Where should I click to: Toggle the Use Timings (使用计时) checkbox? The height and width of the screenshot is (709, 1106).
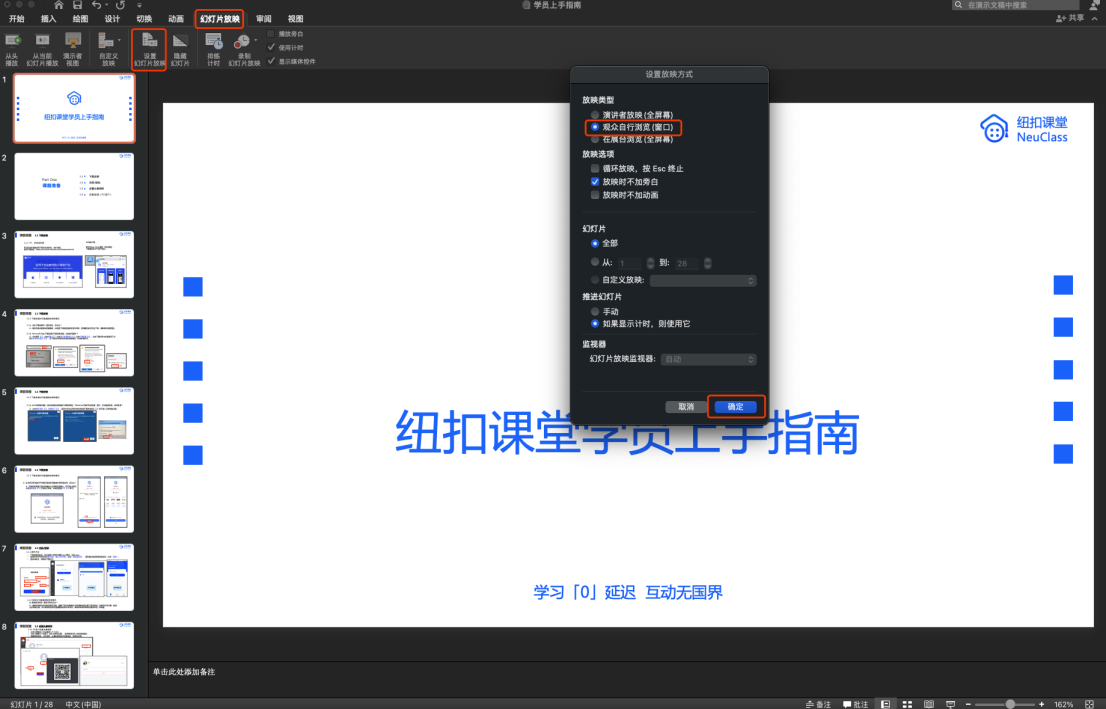click(271, 47)
